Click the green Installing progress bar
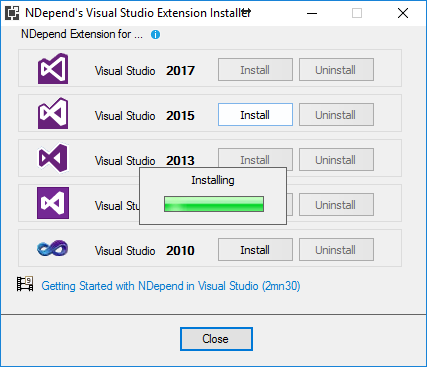 (214, 204)
